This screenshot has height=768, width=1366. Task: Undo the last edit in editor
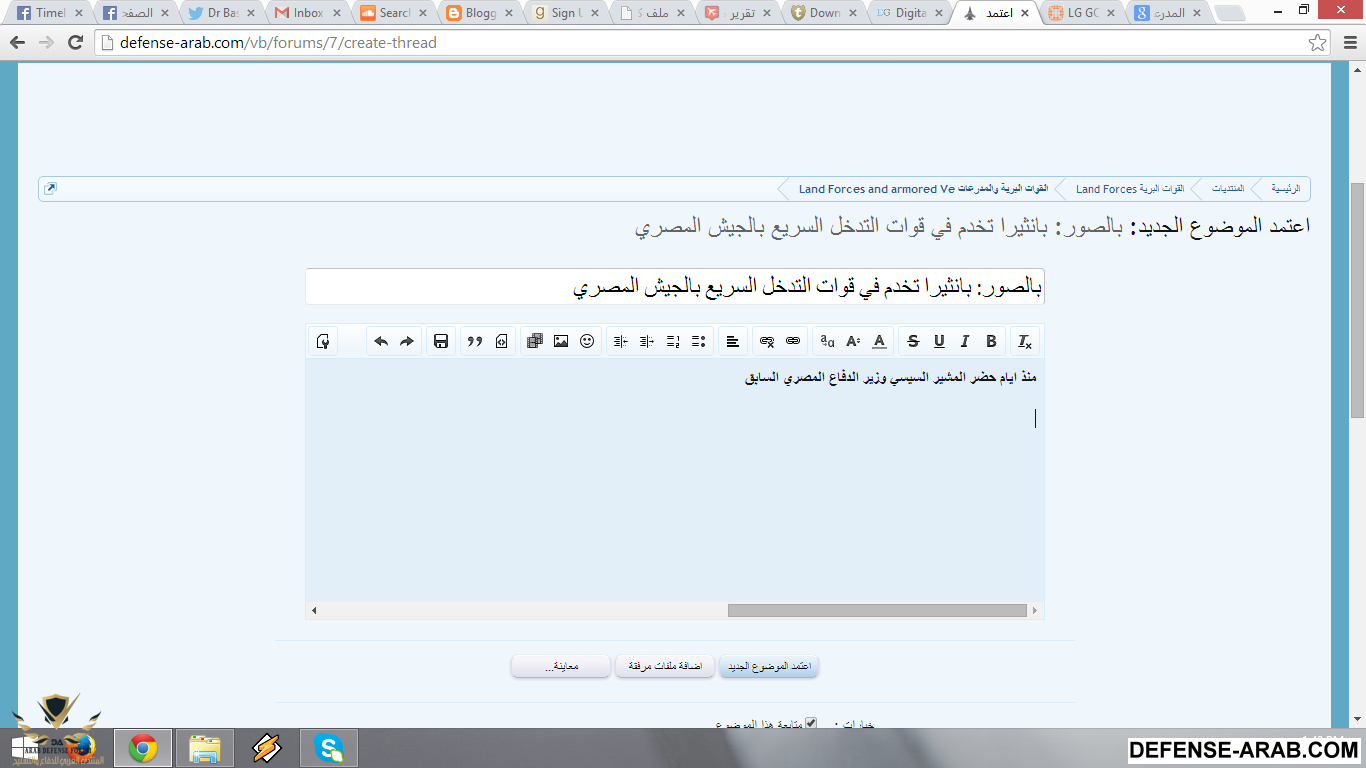(381, 341)
